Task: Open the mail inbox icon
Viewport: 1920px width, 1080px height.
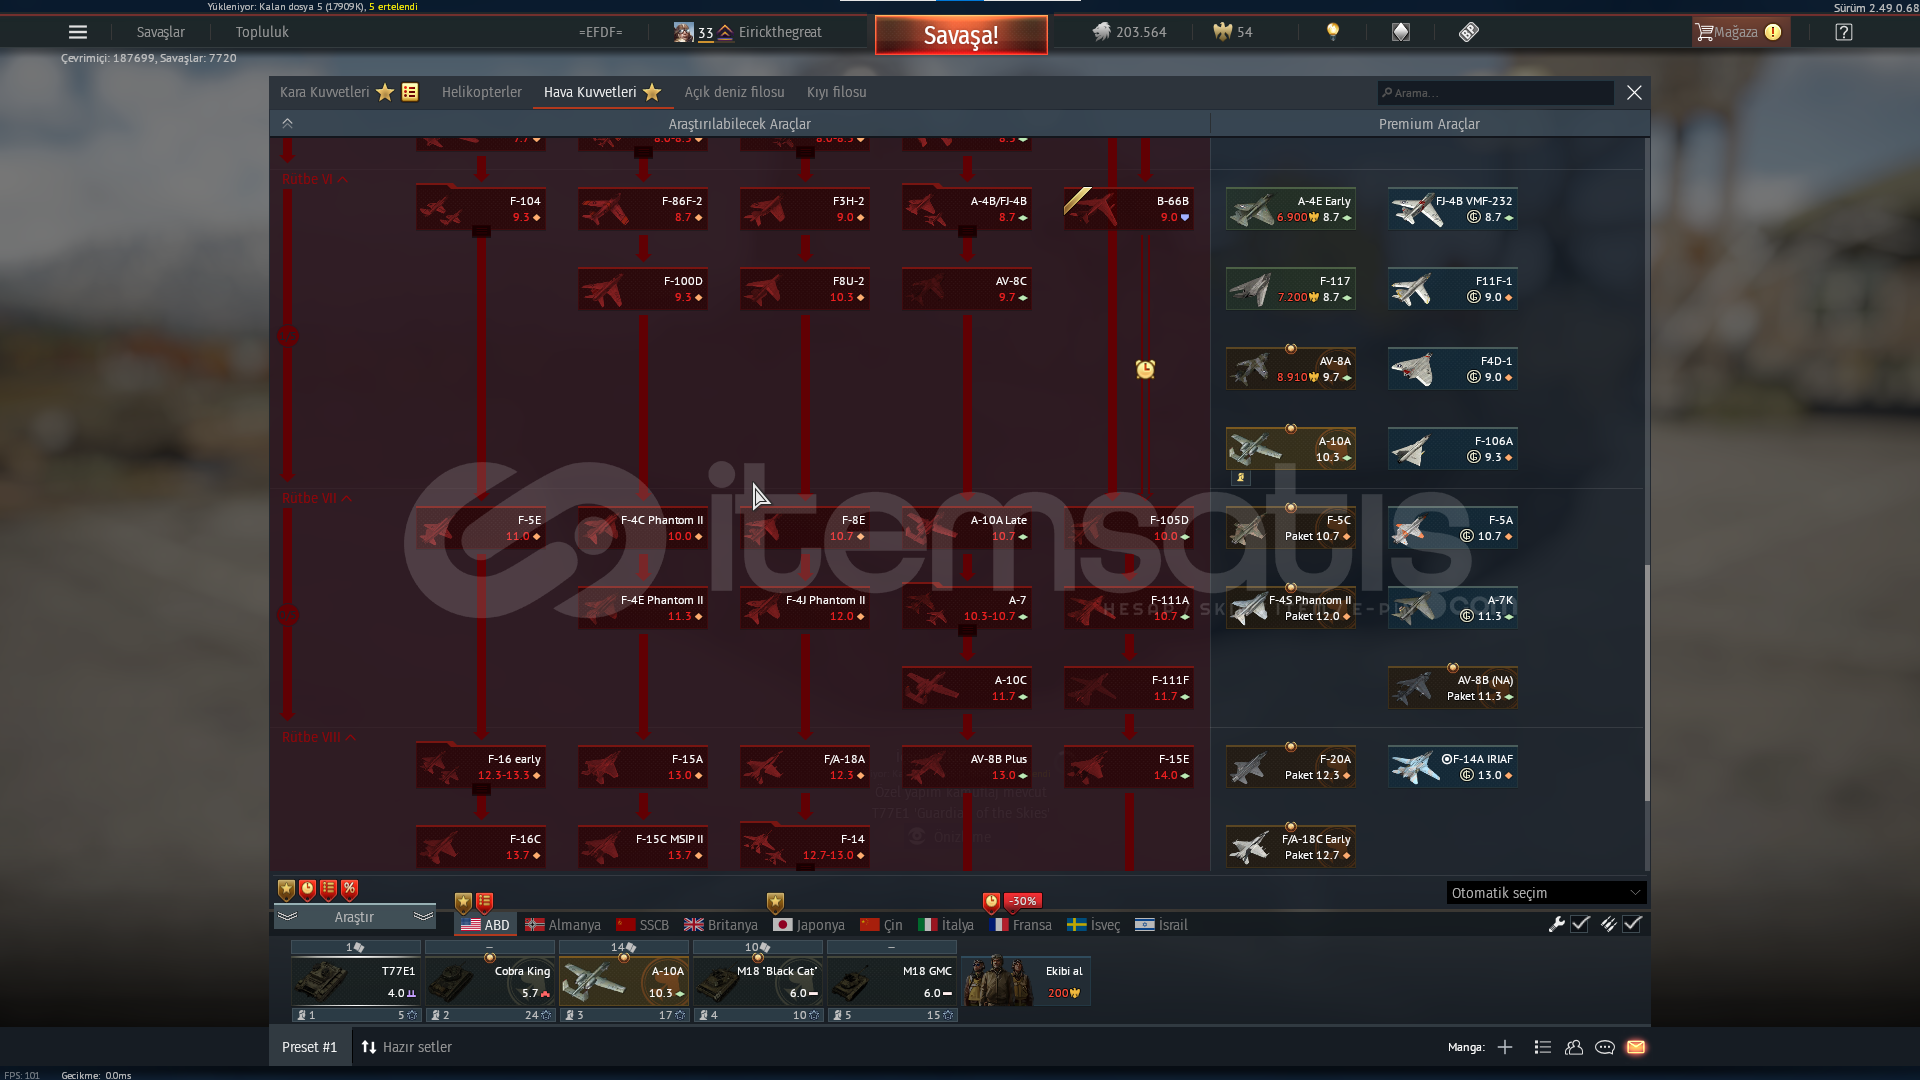Action: click(1636, 1047)
